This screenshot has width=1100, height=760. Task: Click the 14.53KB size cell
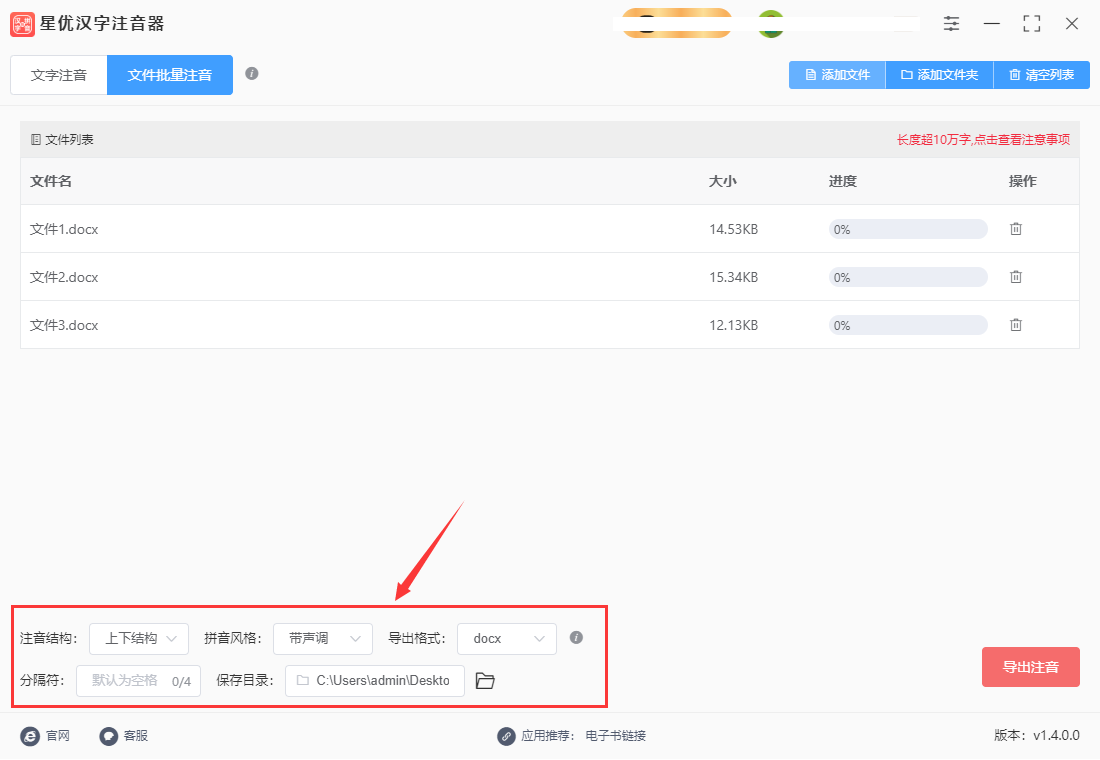733,229
